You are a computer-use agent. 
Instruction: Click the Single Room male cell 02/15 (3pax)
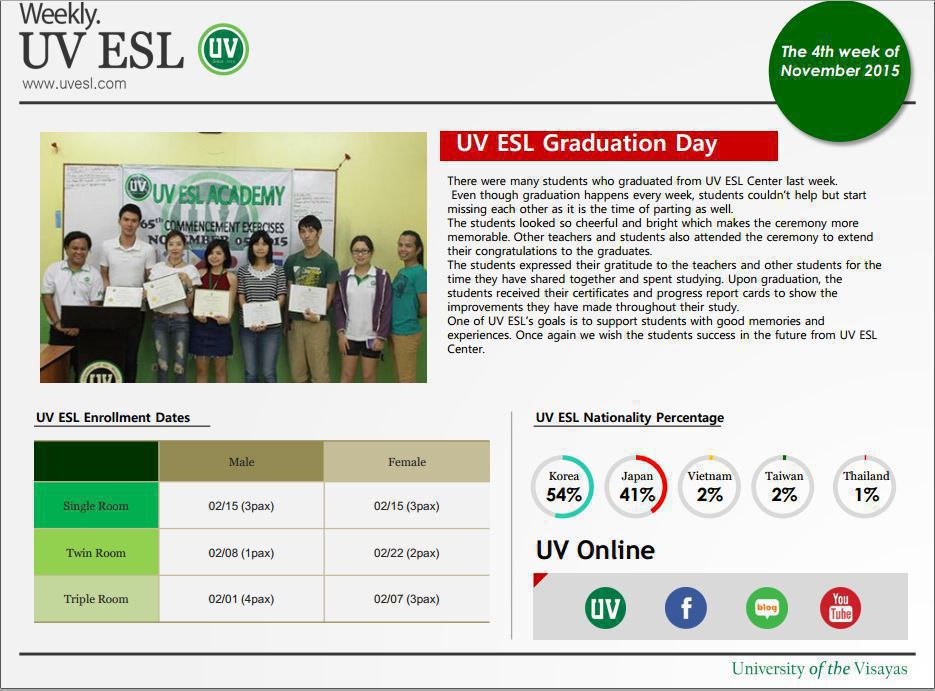[242, 506]
